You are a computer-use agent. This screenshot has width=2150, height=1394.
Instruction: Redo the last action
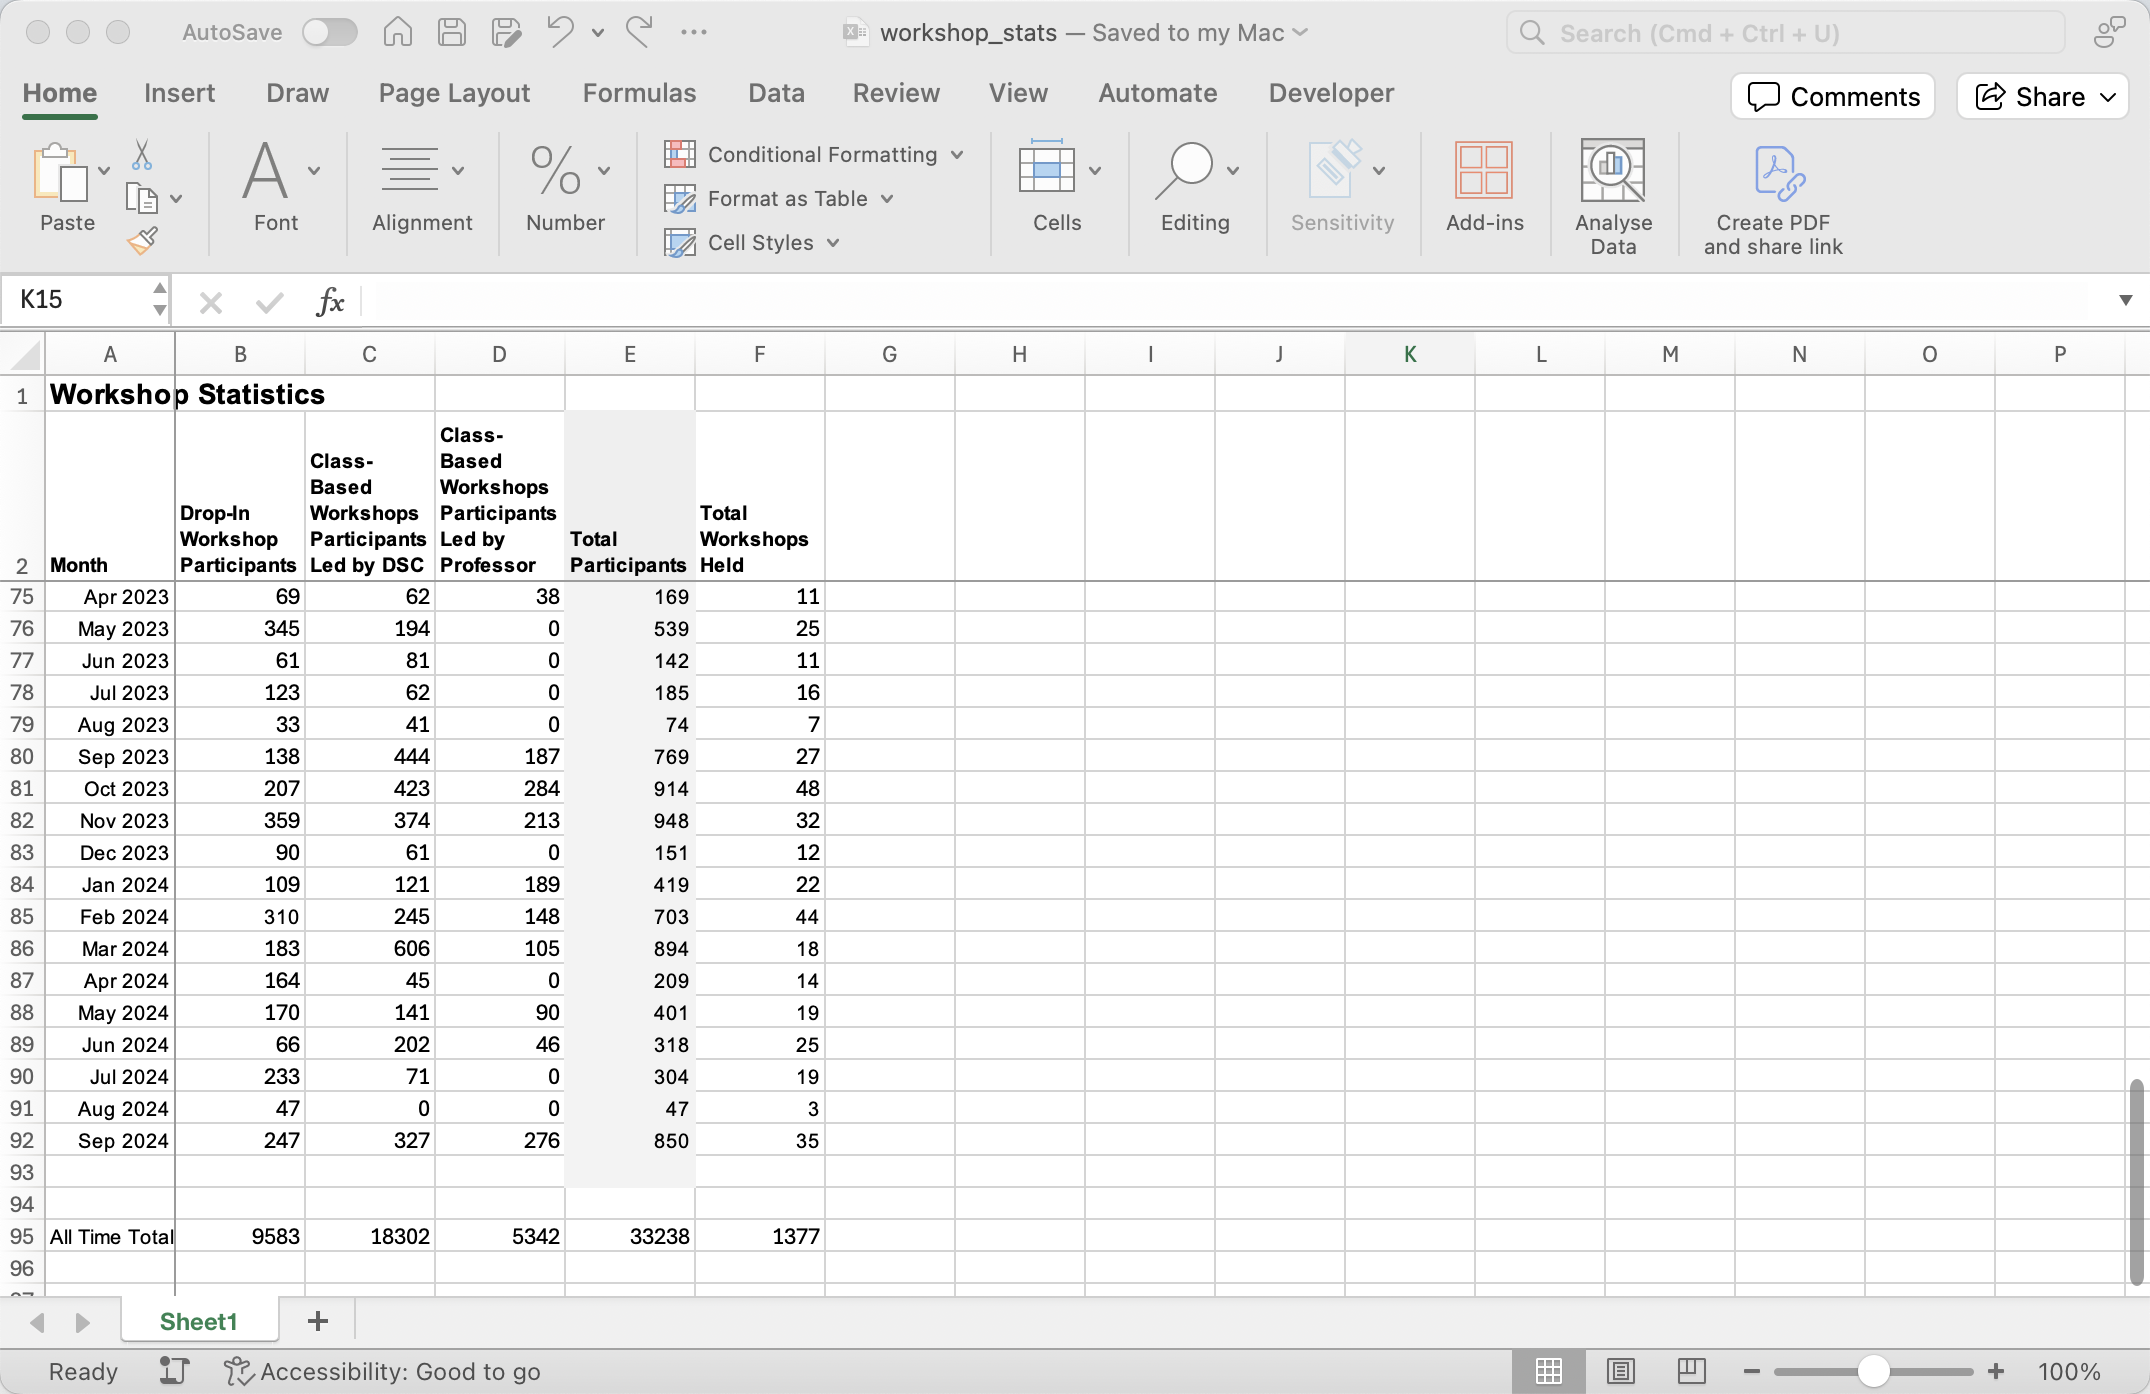(640, 32)
